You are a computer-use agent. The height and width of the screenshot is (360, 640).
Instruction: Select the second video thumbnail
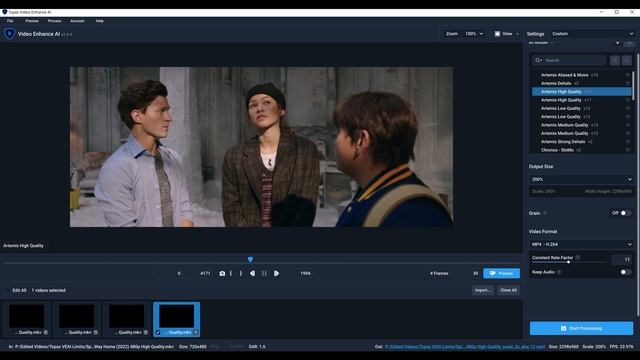(x=76, y=316)
